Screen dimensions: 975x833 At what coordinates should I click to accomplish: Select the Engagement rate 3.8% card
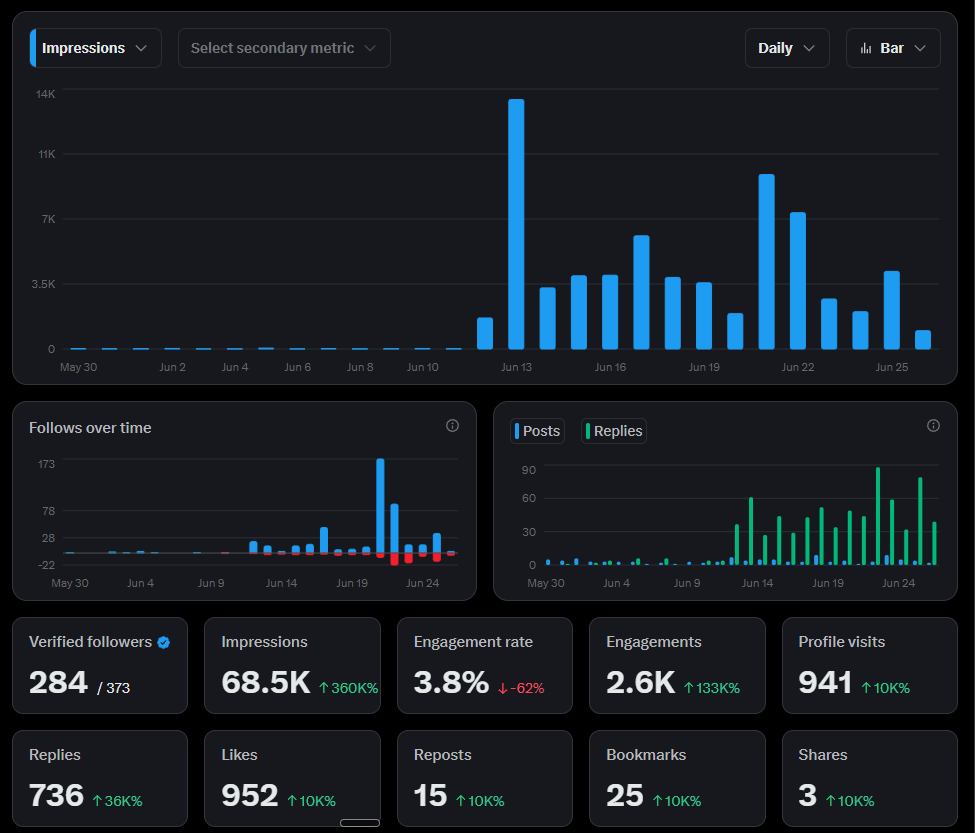pyautogui.click(x=485, y=665)
